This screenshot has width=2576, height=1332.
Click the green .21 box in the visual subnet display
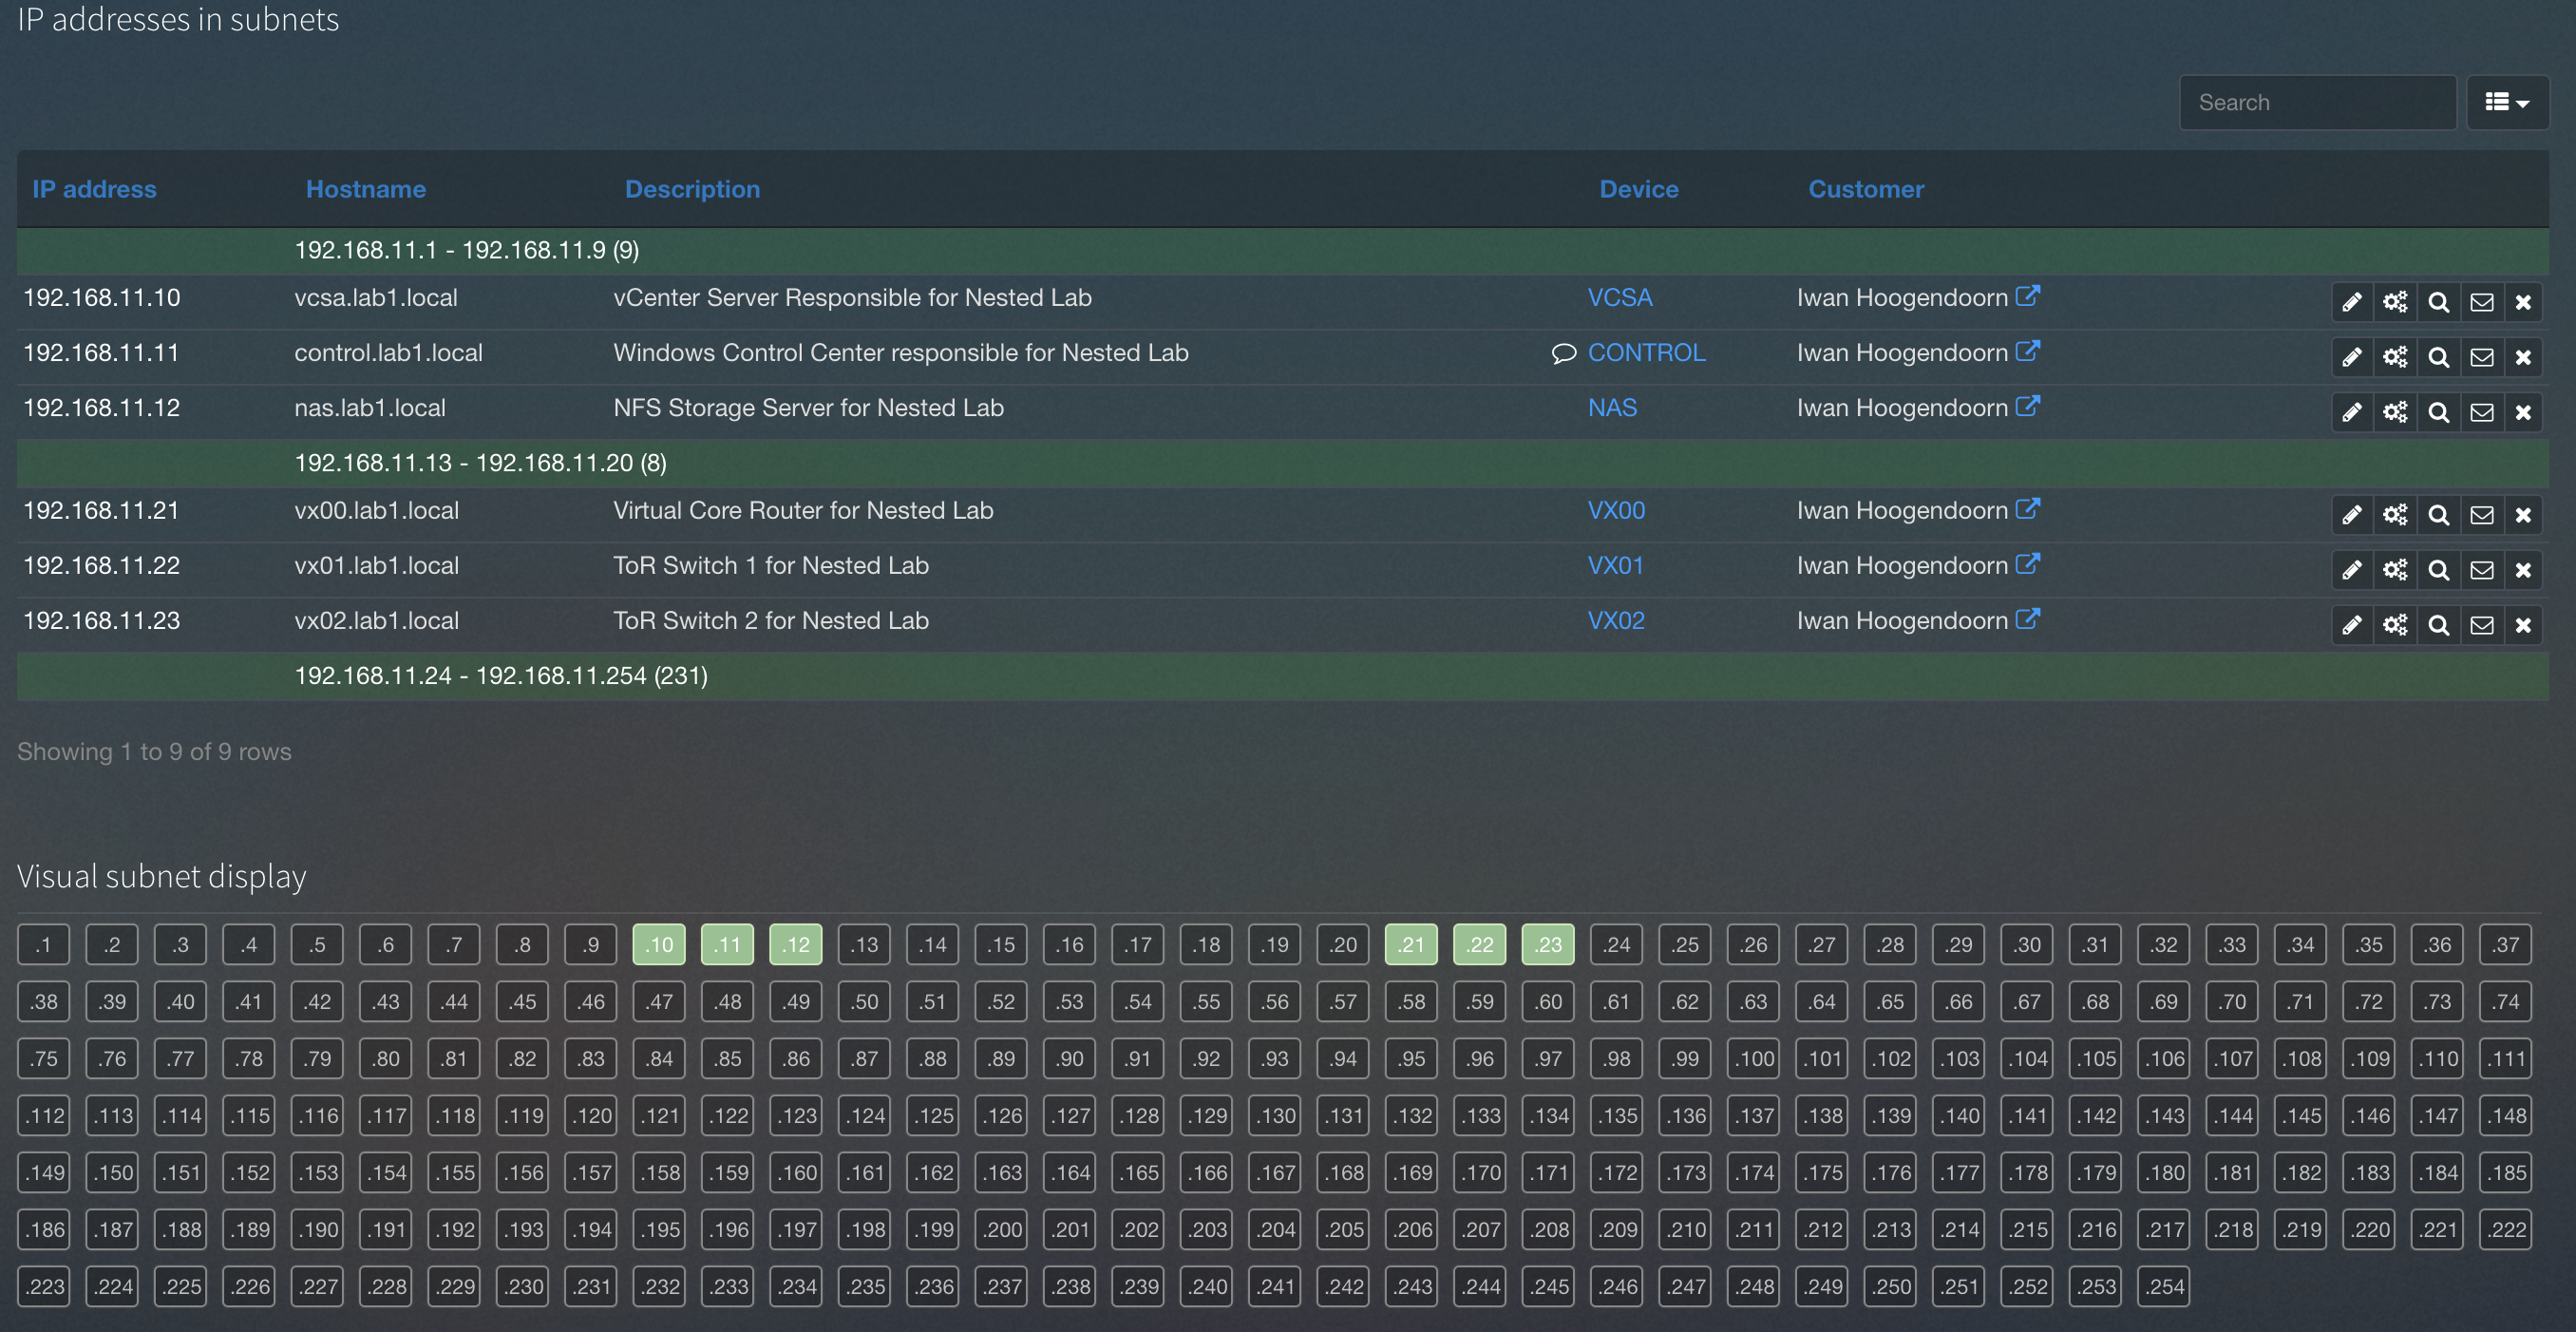point(1410,945)
